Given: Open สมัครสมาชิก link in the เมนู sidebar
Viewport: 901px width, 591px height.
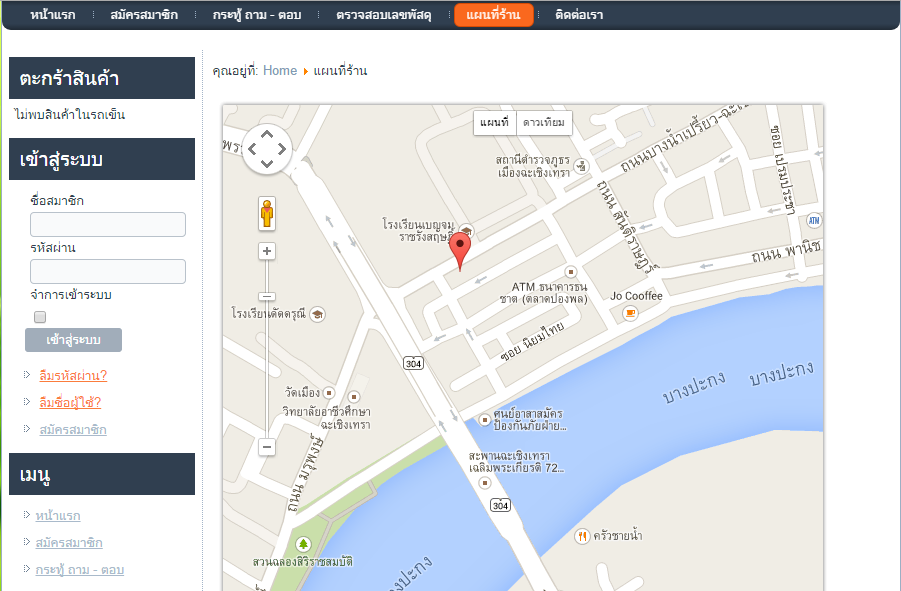Looking at the screenshot, I should point(69,543).
